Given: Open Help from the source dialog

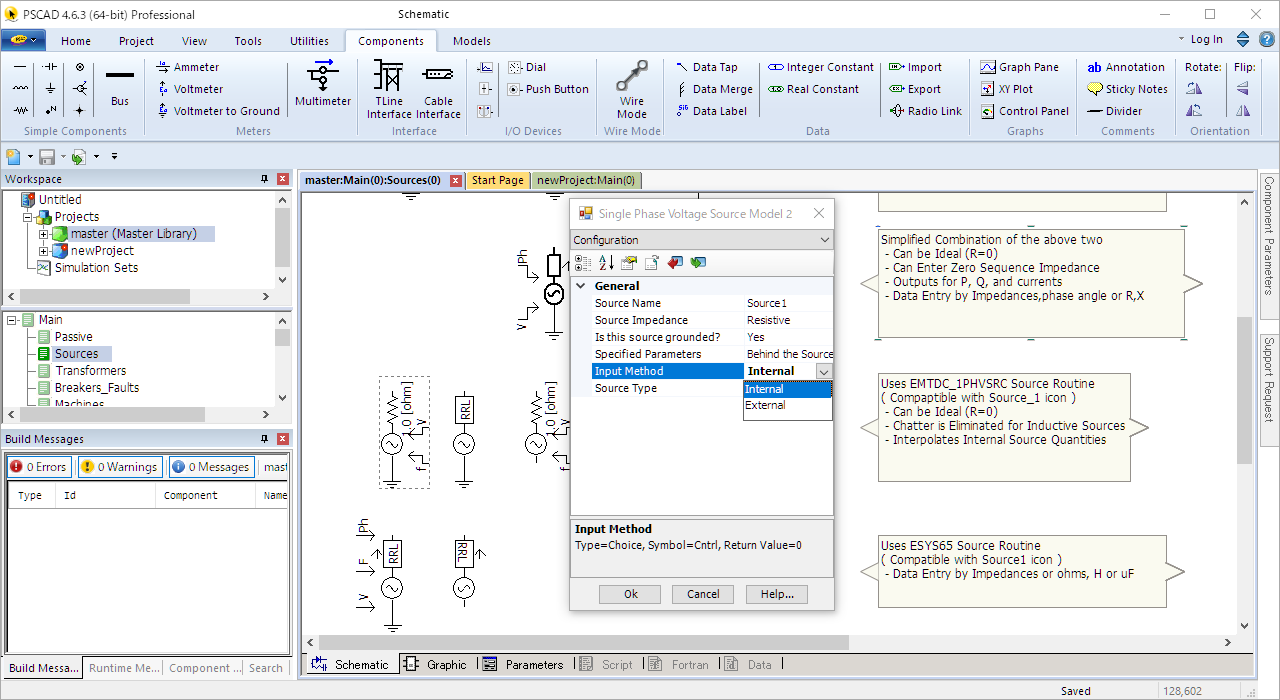Looking at the screenshot, I should click(776, 594).
